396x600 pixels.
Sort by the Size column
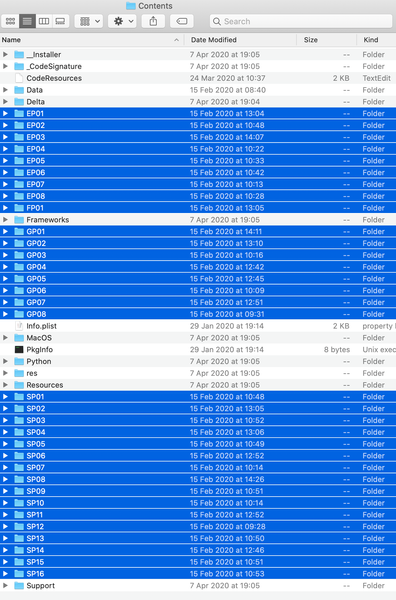(x=326, y=40)
